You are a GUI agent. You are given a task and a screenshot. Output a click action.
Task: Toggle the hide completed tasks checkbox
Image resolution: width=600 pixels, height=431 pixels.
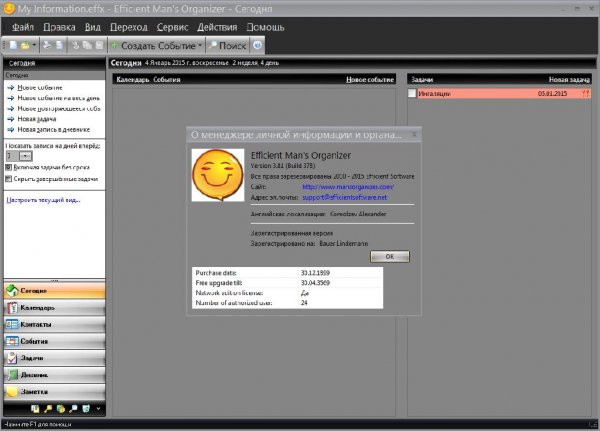[9, 179]
